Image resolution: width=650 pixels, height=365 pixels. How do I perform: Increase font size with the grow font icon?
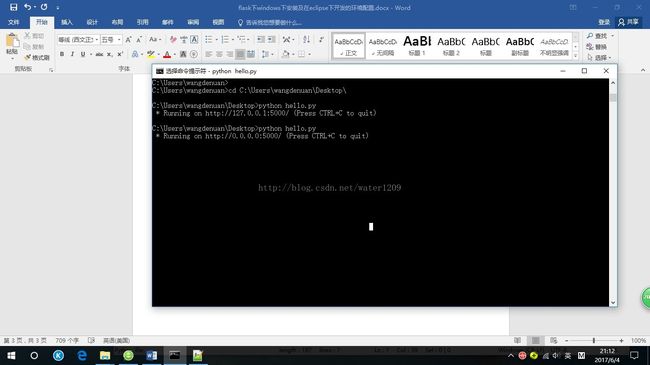pos(129,39)
